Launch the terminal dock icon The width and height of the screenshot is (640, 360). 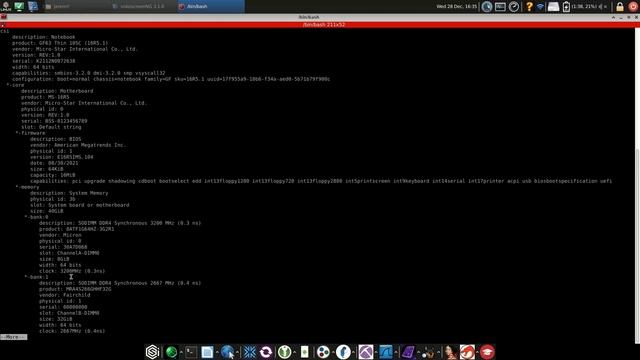coord(191,352)
